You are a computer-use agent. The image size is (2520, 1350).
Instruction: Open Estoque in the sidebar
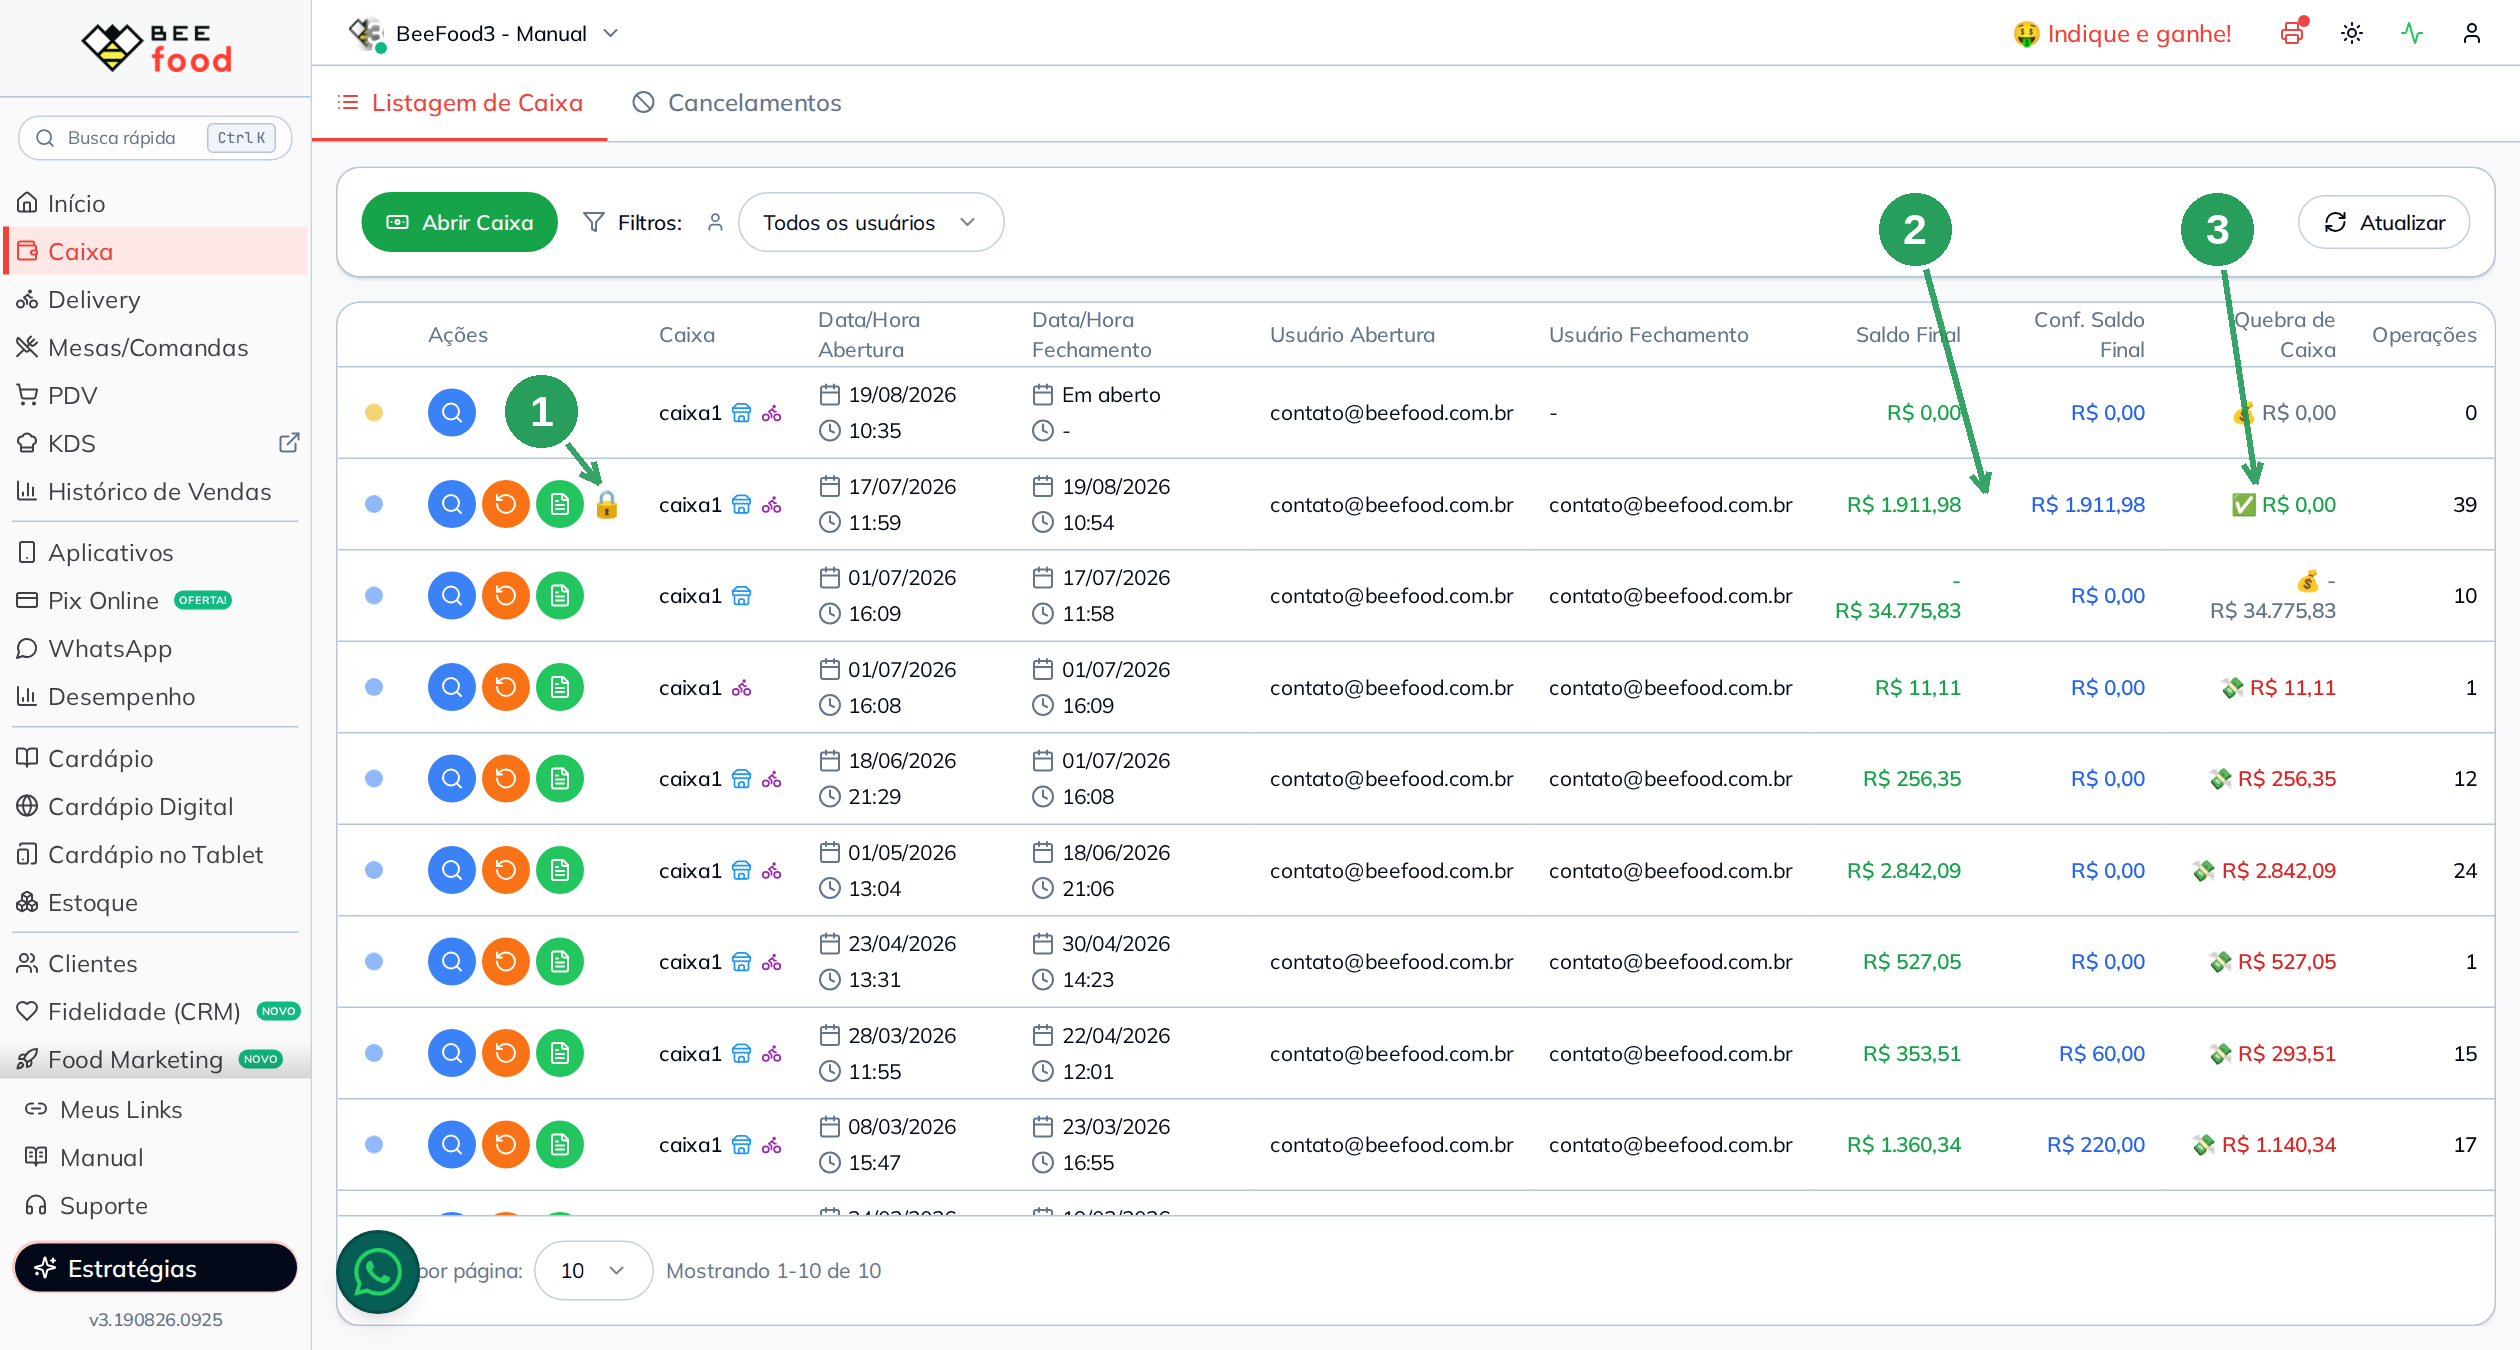point(155,902)
